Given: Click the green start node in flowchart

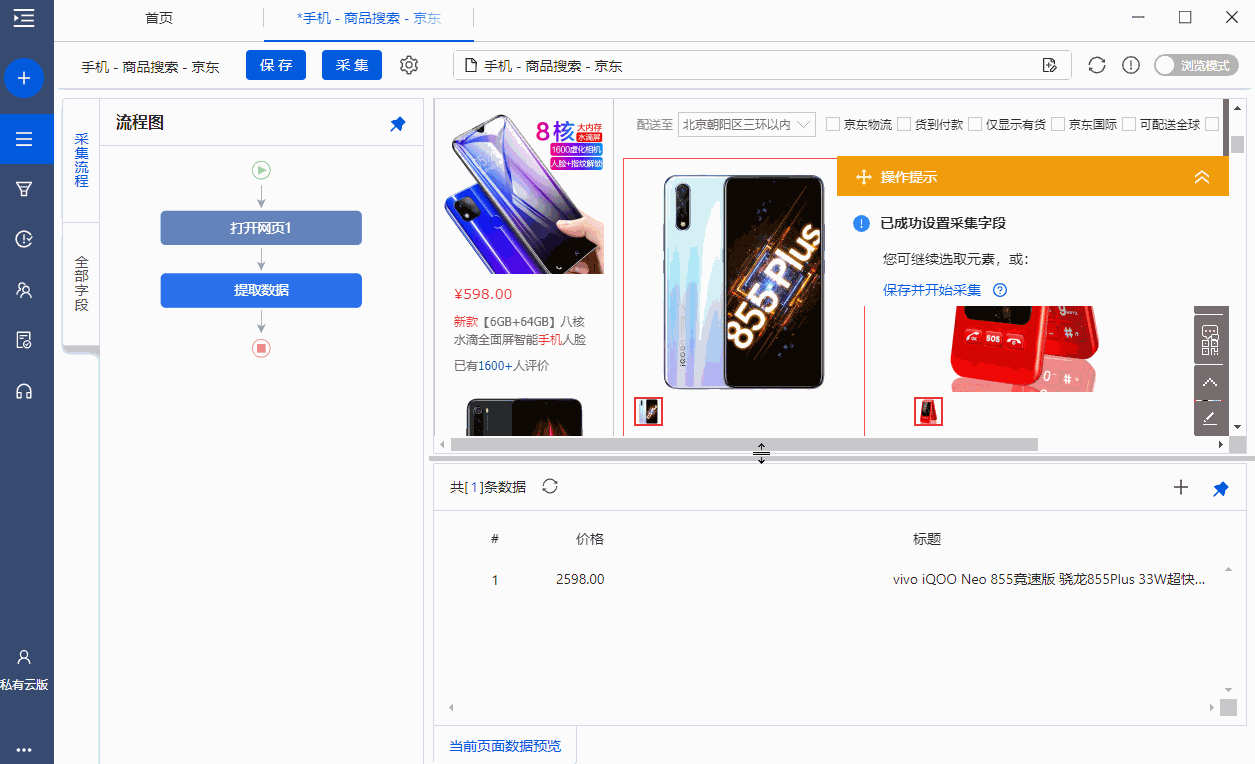Looking at the screenshot, I should coord(261,170).
